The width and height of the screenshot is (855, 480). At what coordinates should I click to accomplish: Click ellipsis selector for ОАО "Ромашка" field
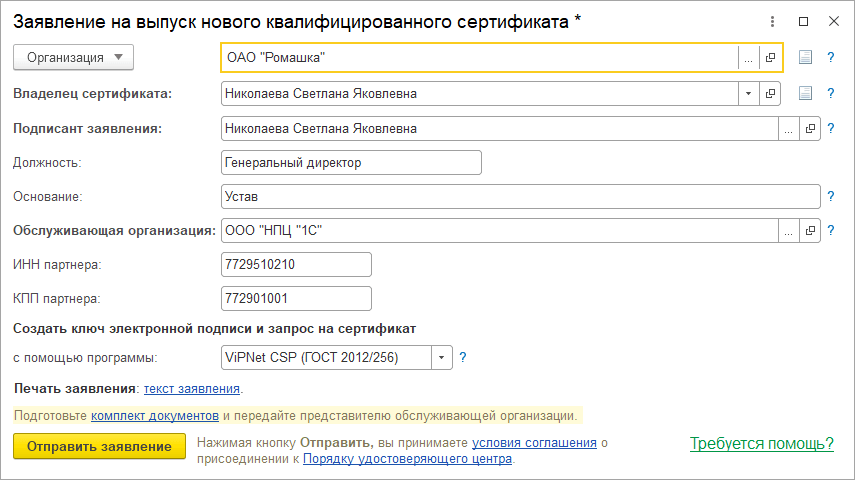pos(749,58)
